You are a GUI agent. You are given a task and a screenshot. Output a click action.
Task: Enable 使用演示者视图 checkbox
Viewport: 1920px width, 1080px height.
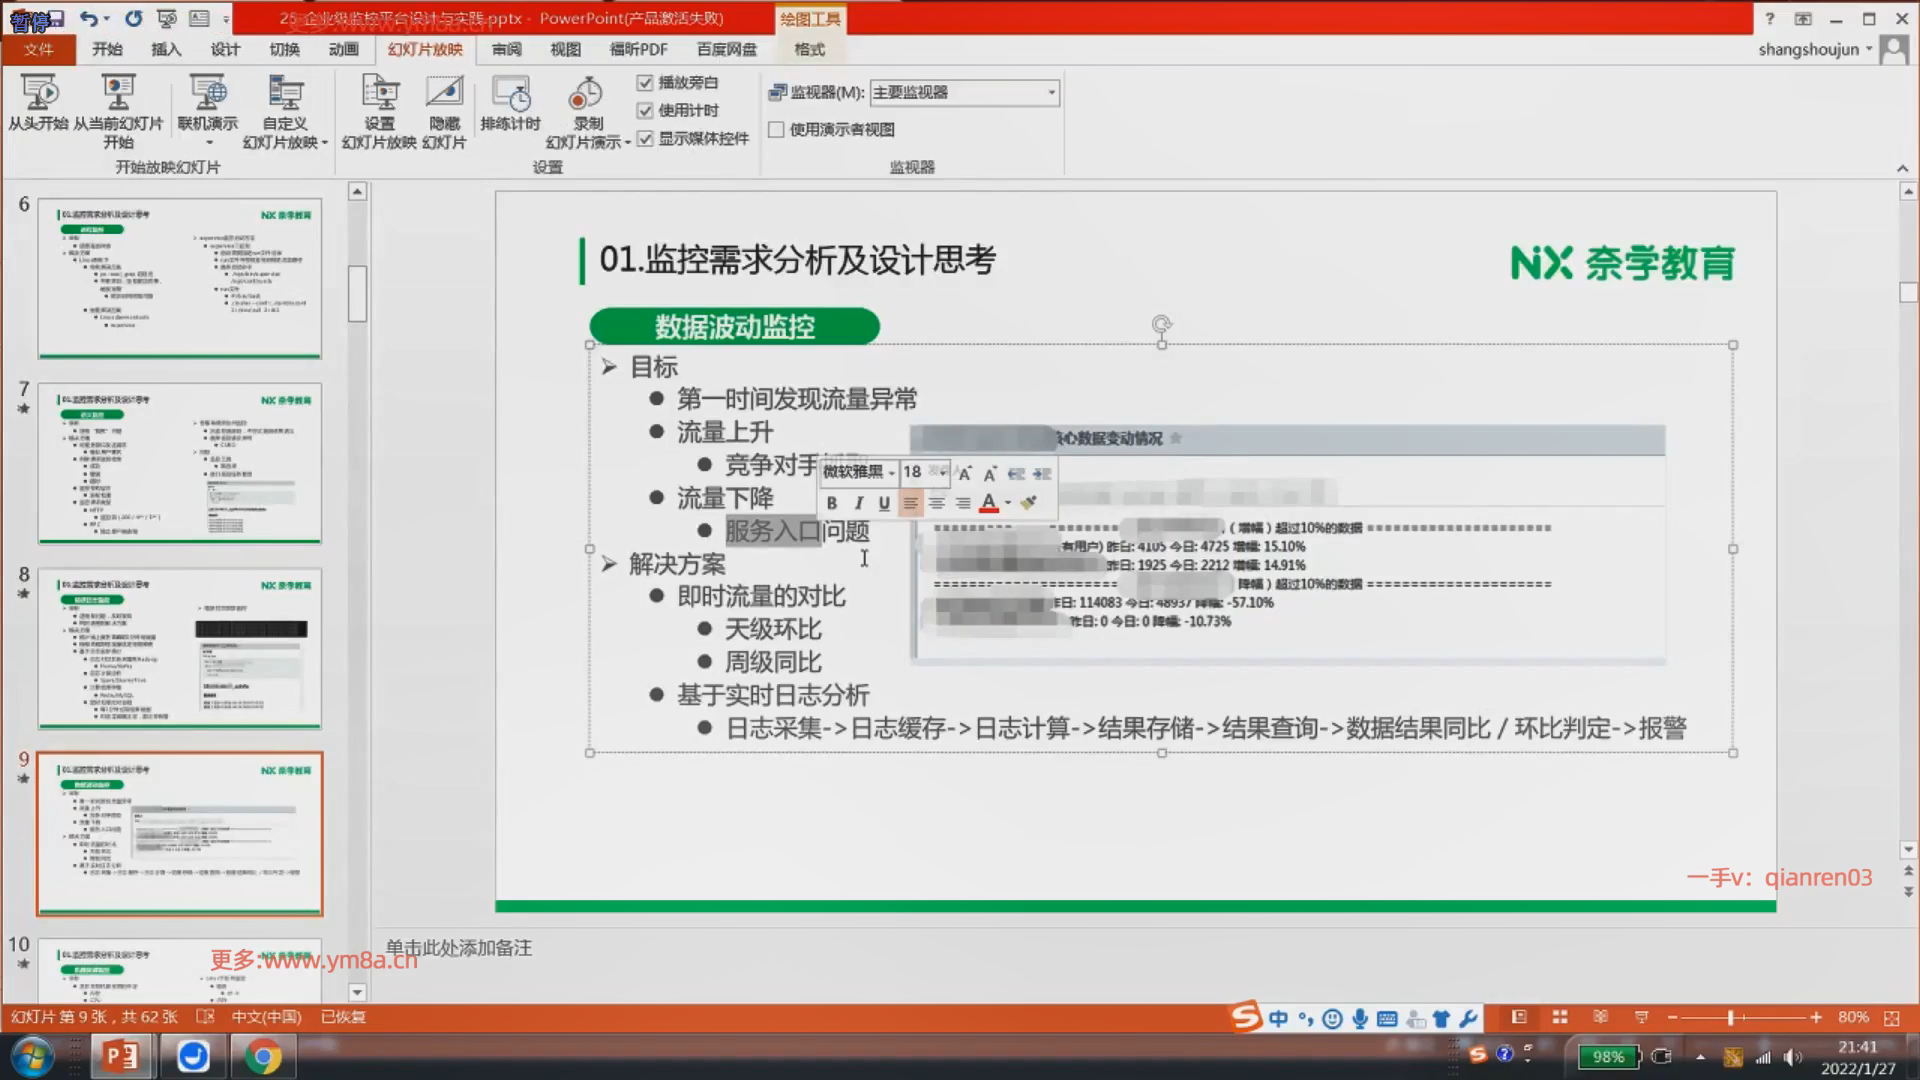pos(776,130)
